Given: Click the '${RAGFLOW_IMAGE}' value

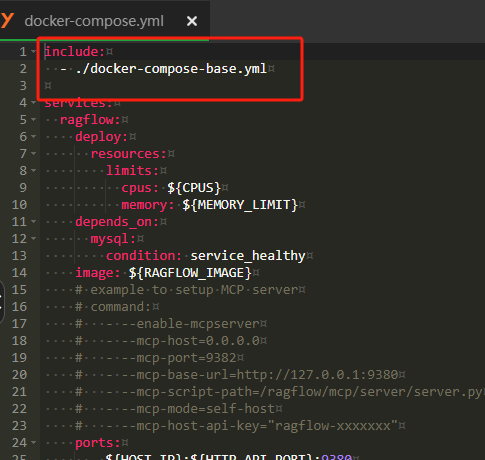Looking at the screenshot, I should pyautogui.click(x=190, y=273).
